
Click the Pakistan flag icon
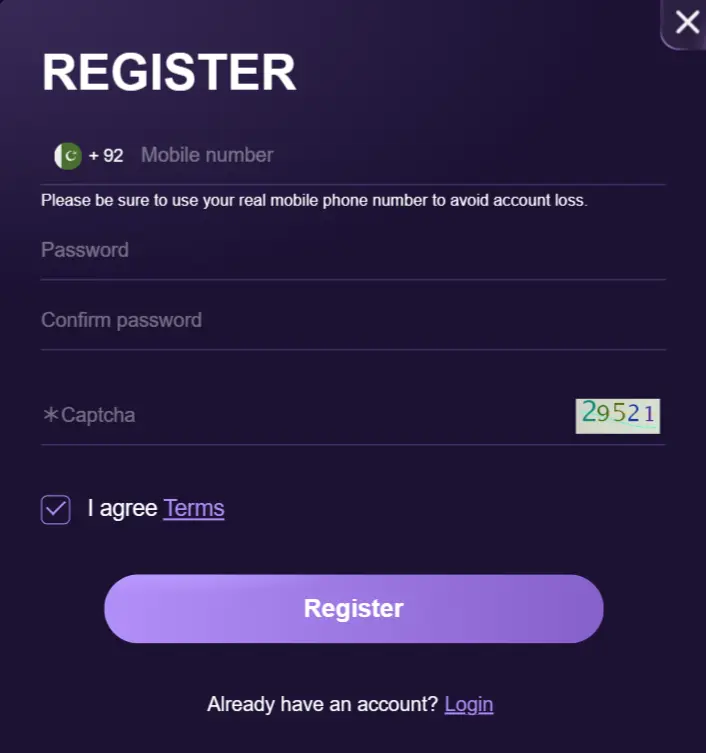(68, 156)
